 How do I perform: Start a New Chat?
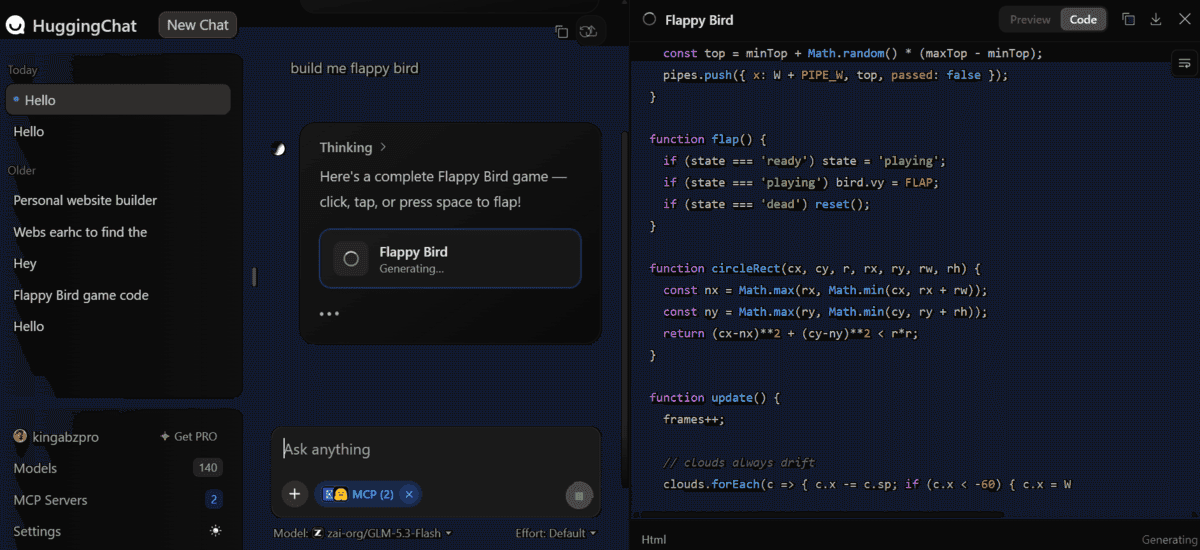pyautogui.click(x=197, y=25)
